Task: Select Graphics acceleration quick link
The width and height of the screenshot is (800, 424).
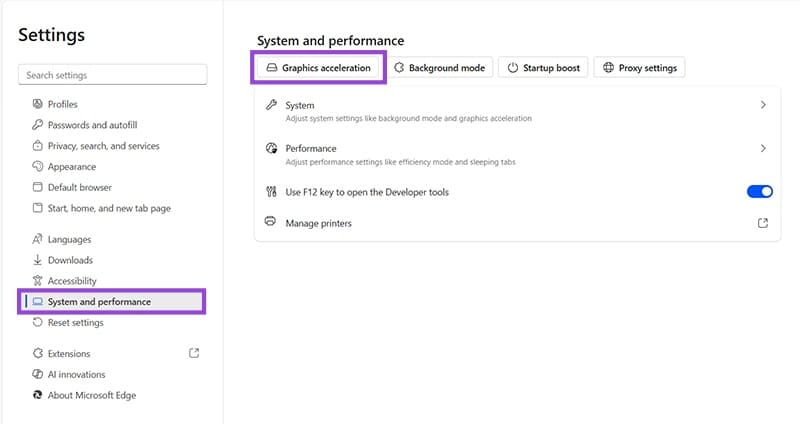Action: click(318, 68)
